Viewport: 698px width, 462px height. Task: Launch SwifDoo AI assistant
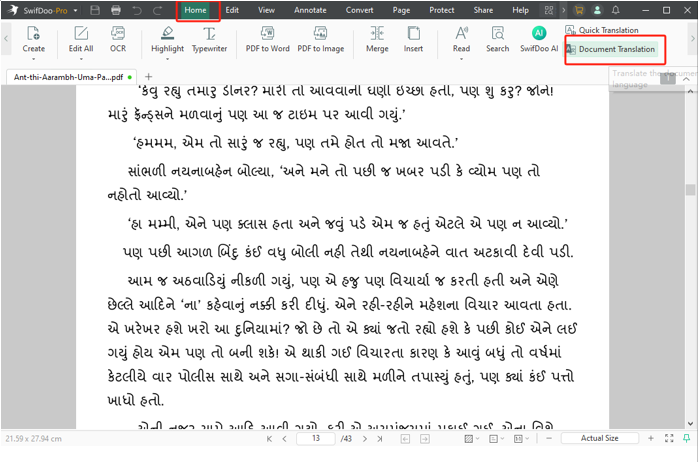[x=539, y=39]
